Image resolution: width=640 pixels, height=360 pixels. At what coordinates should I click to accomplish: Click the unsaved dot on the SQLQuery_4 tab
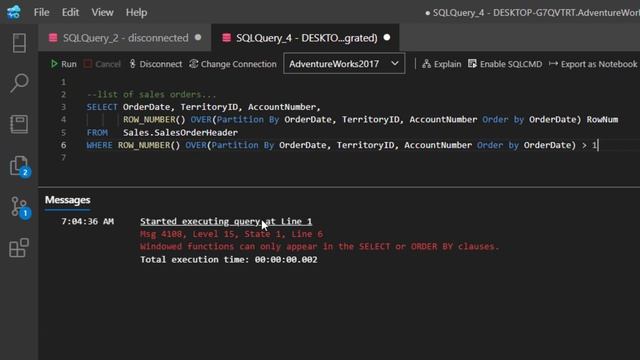click(x=387, y=38)
